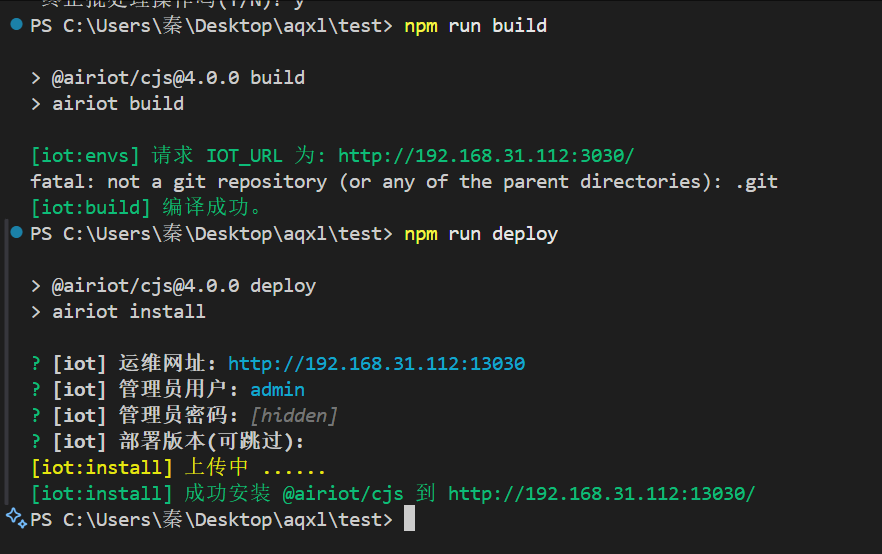Click the blue command decoration dot beside npm run build

16,24
